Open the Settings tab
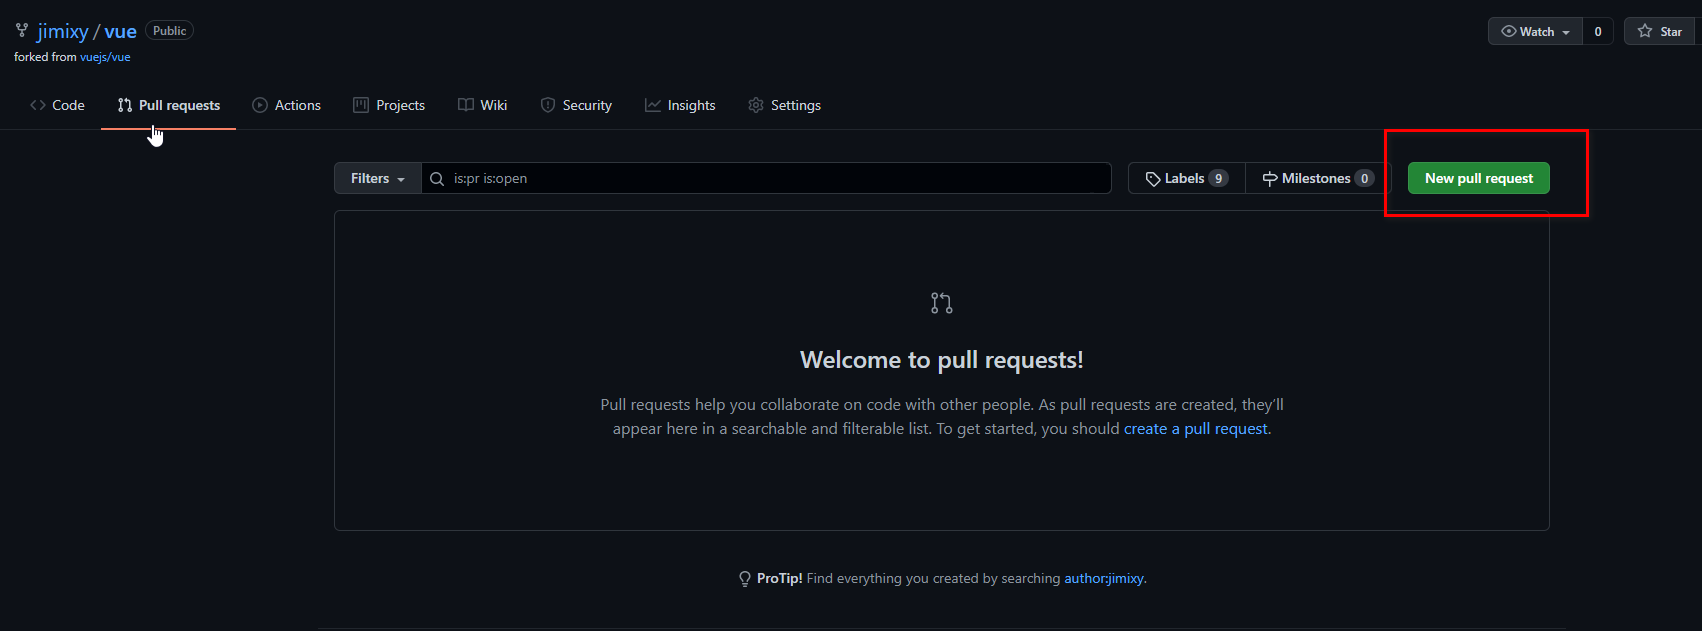The image size is (1702, 631). point(785,105)
